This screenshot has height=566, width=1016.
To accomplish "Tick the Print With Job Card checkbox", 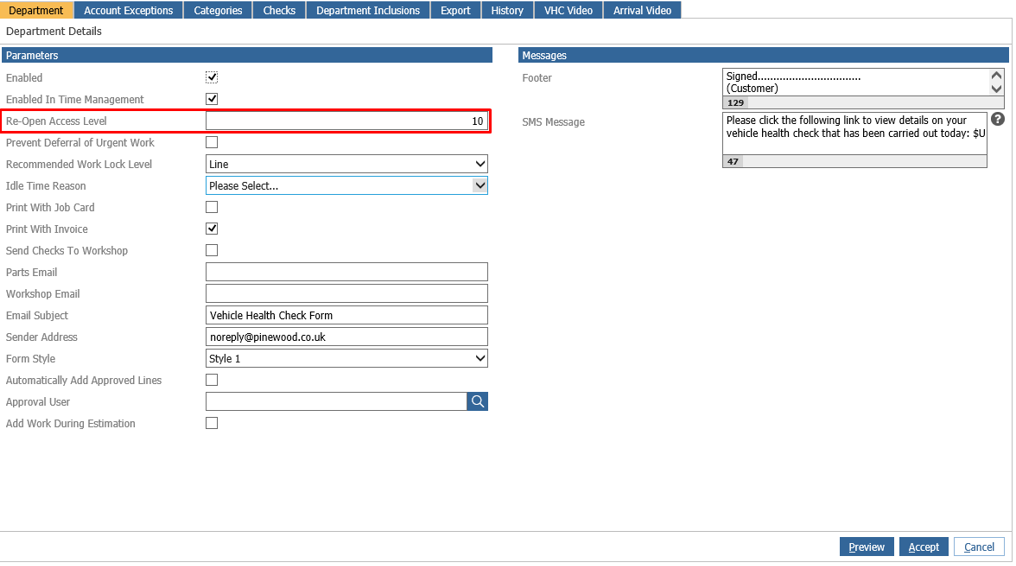I will tap(211, 207).
